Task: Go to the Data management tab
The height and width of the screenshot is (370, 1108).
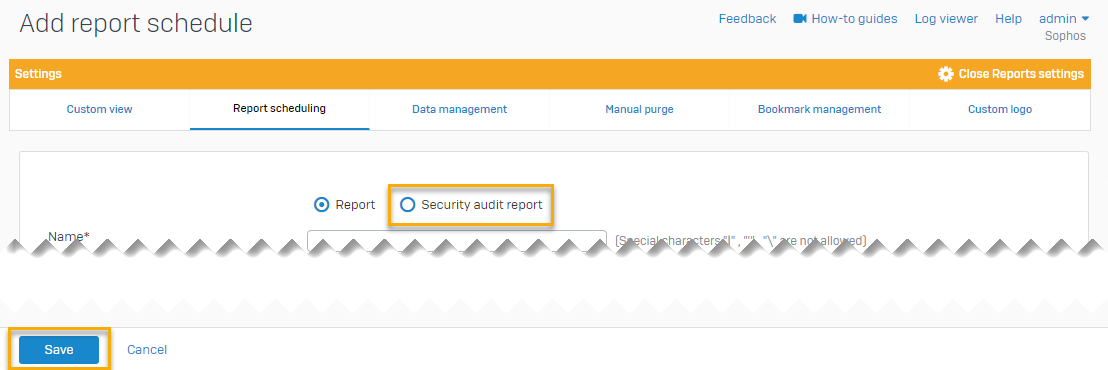Action: (459, 109)
